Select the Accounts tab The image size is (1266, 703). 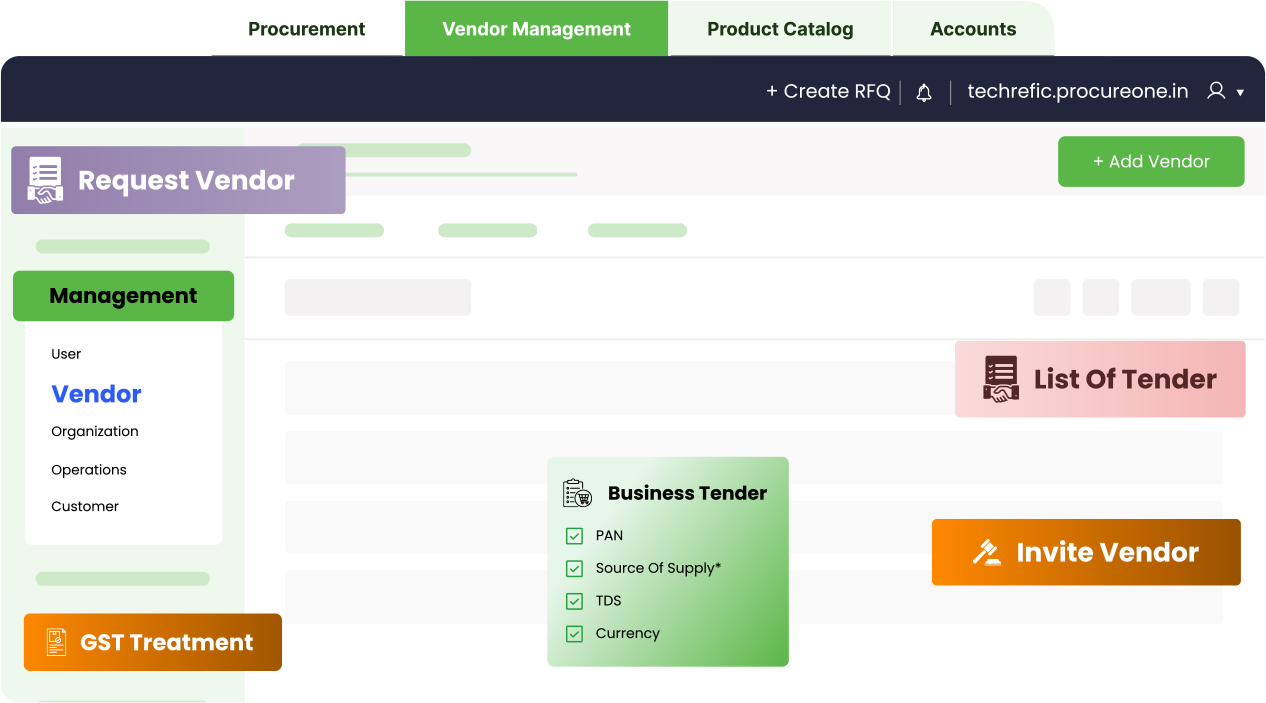pyautogui.click(x=973, y=29)
